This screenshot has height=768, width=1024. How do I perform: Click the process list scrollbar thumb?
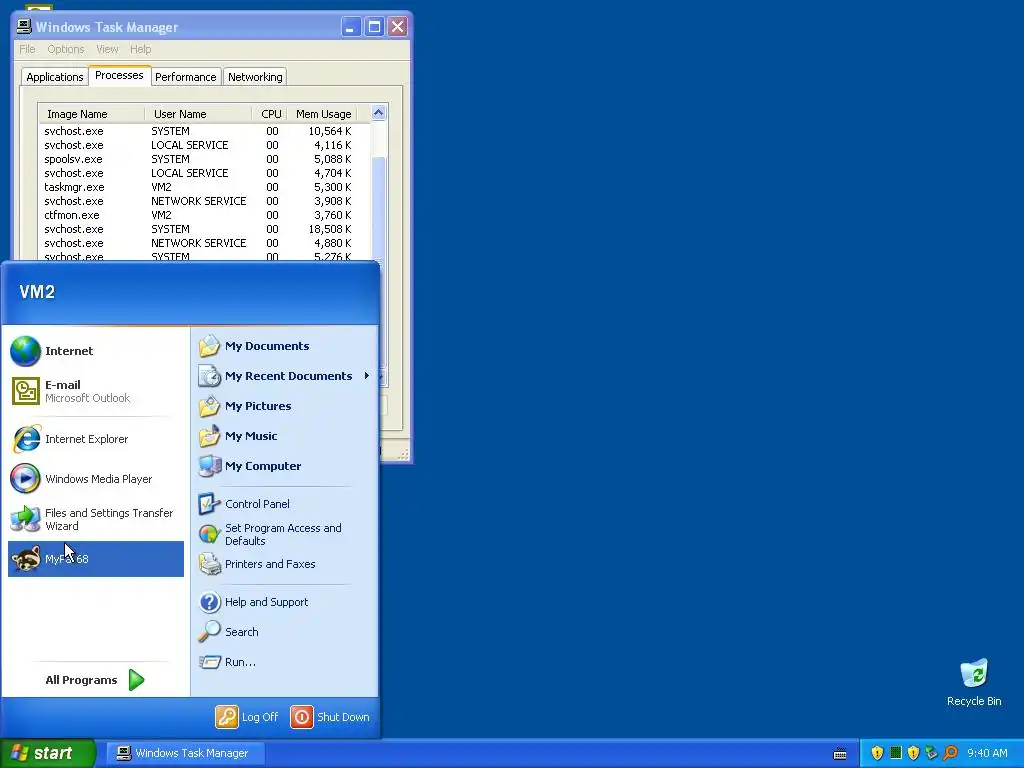[378, 209]
